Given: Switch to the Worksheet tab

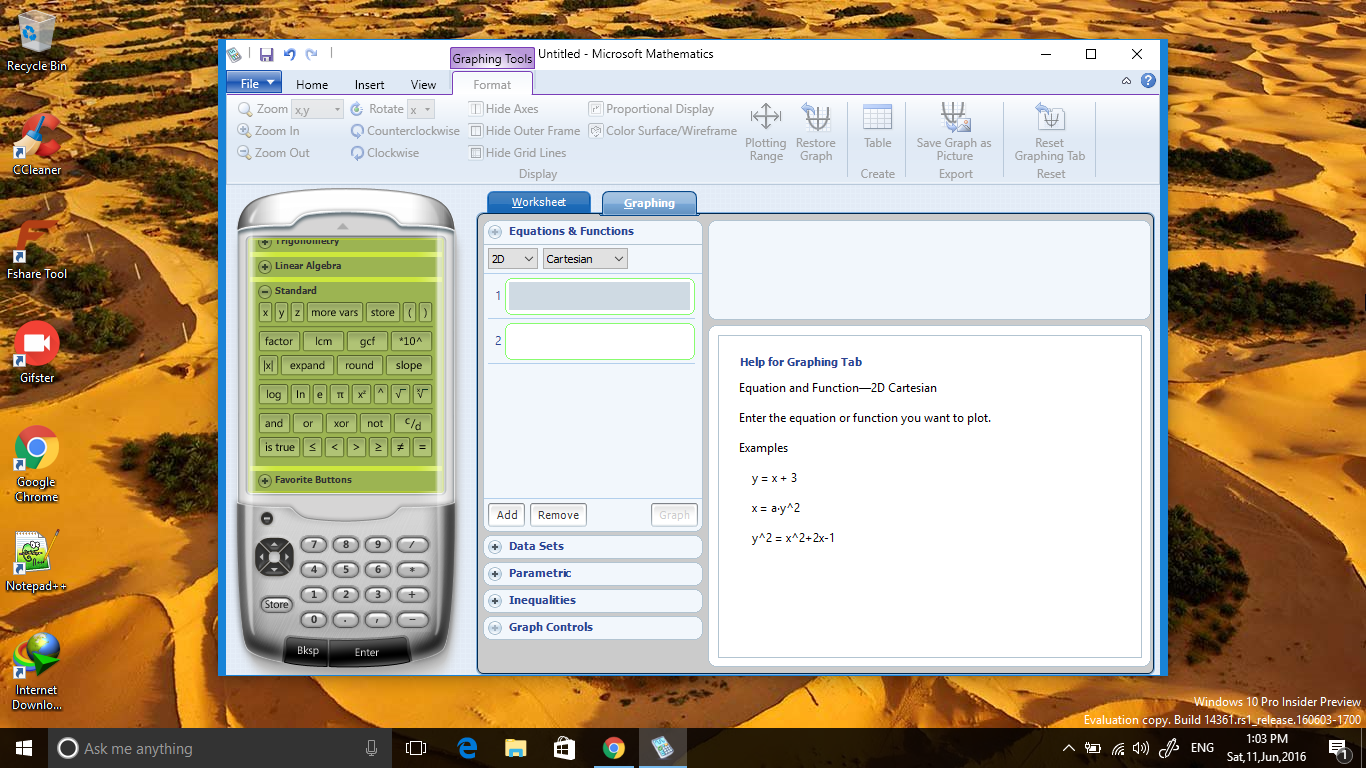Looking at the screenshot, I should click(539, 202).
